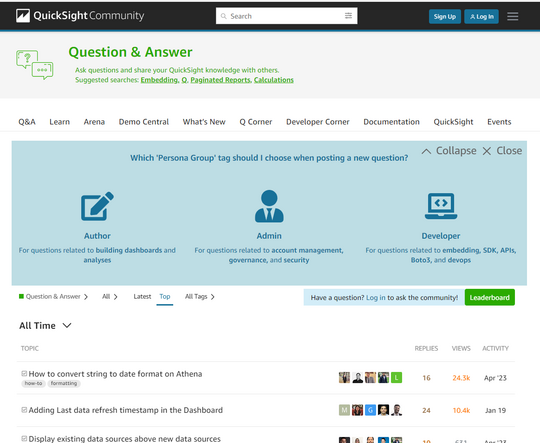Screen dimensions: 540x443
Task: Open the hamburger menu icon
Action: click(x=512, y=16)
